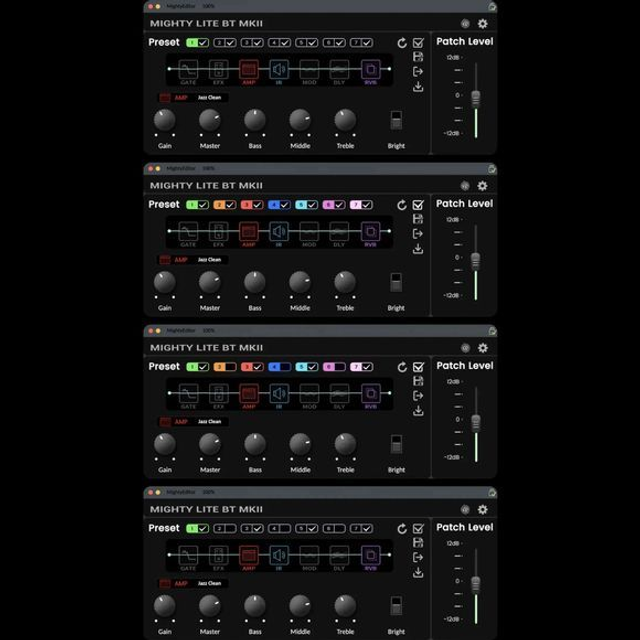Check the preset 4 box in the bottom window
Viewport: 640px width, 640px height.
click(x=285, y=528)
